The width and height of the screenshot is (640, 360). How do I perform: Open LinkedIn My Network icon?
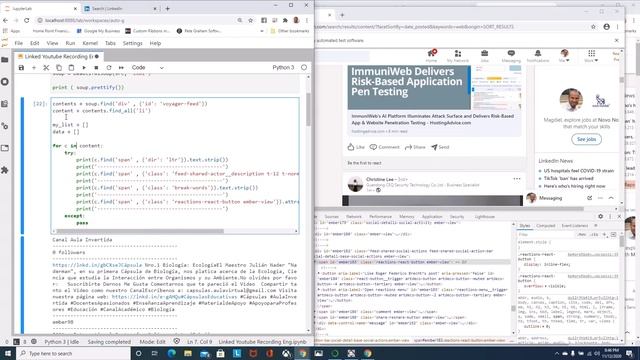point(458,56)
